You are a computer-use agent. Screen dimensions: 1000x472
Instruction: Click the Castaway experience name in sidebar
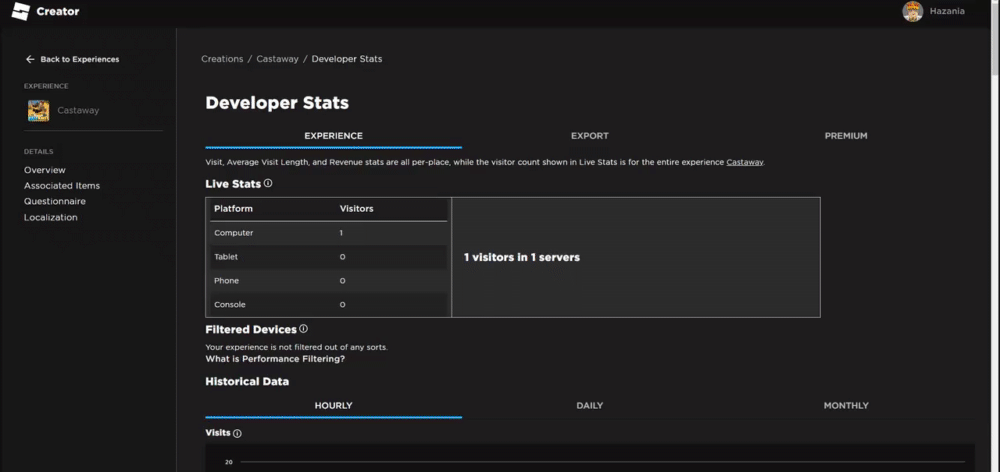tap(78, 110)
